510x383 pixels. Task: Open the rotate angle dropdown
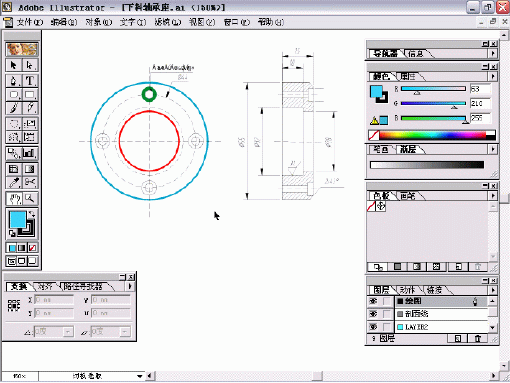click(x=68, y=332)
